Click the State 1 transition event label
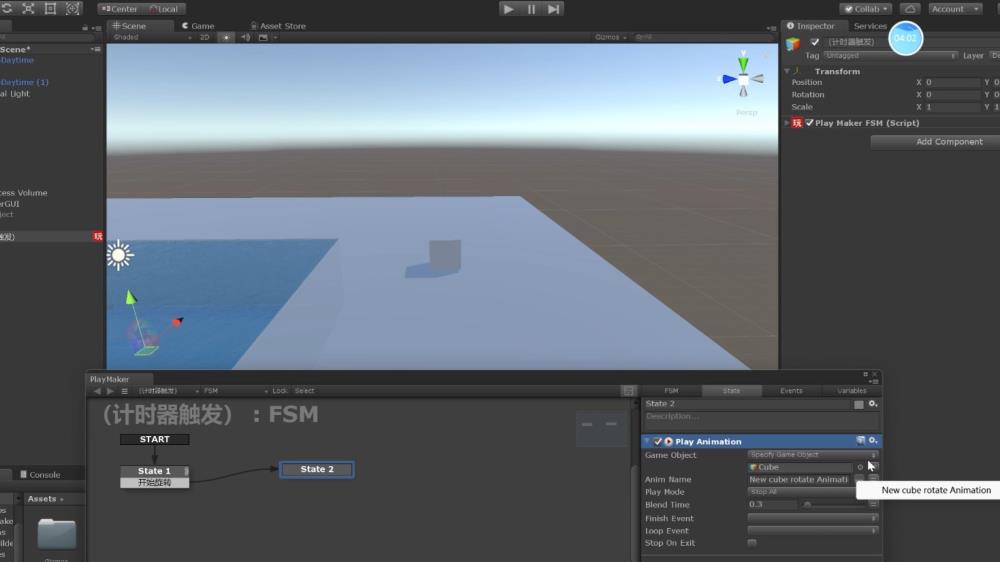Viewport: 1000px width, 562px height. 154,483
